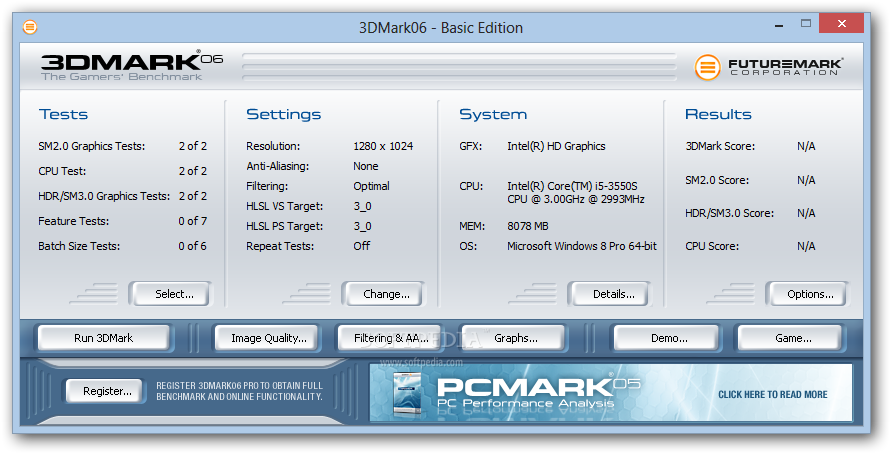
Task: Click 'Intel(R) HD Graphics' GFX value
Action: coord(556,146)
